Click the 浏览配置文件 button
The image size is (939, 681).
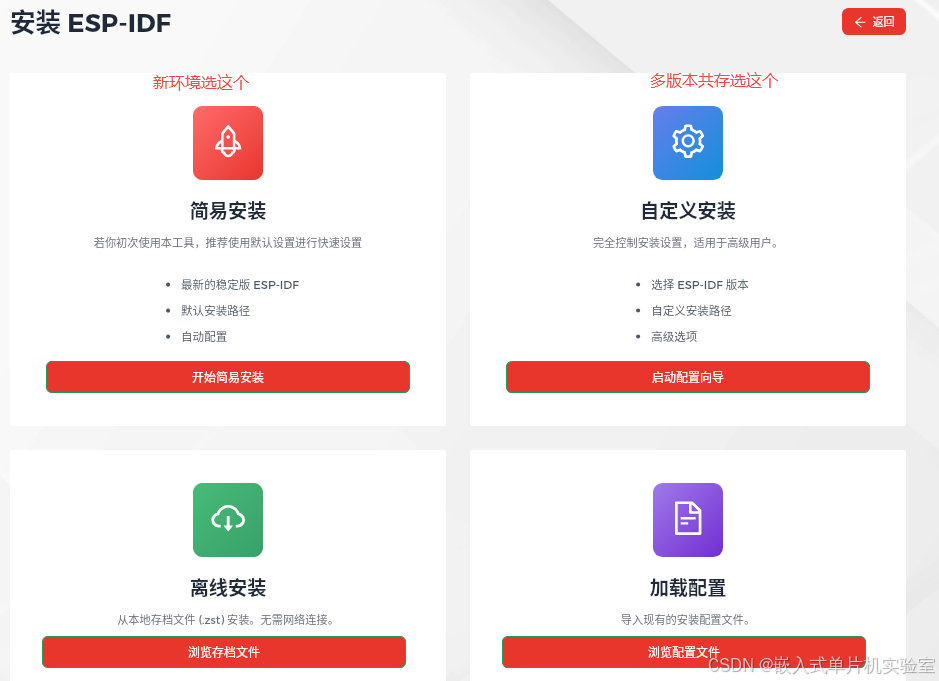(x=684, y=651)
